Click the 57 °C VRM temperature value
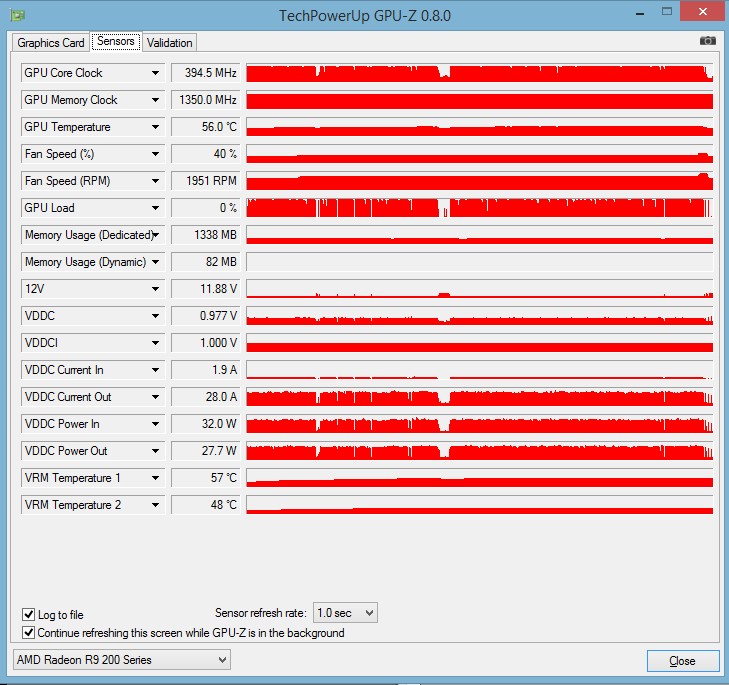 tap(205, 478)
